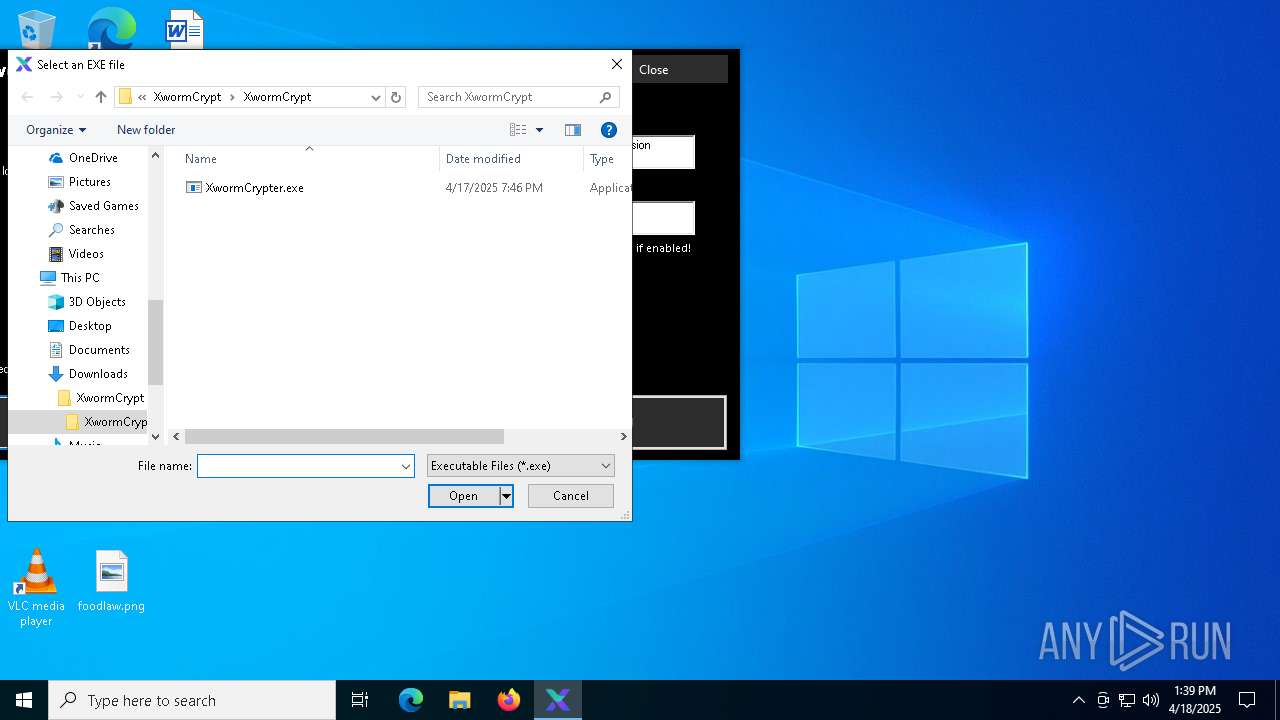
Task: Click the horizontal scrollbar right arrow
Action: 623,436
